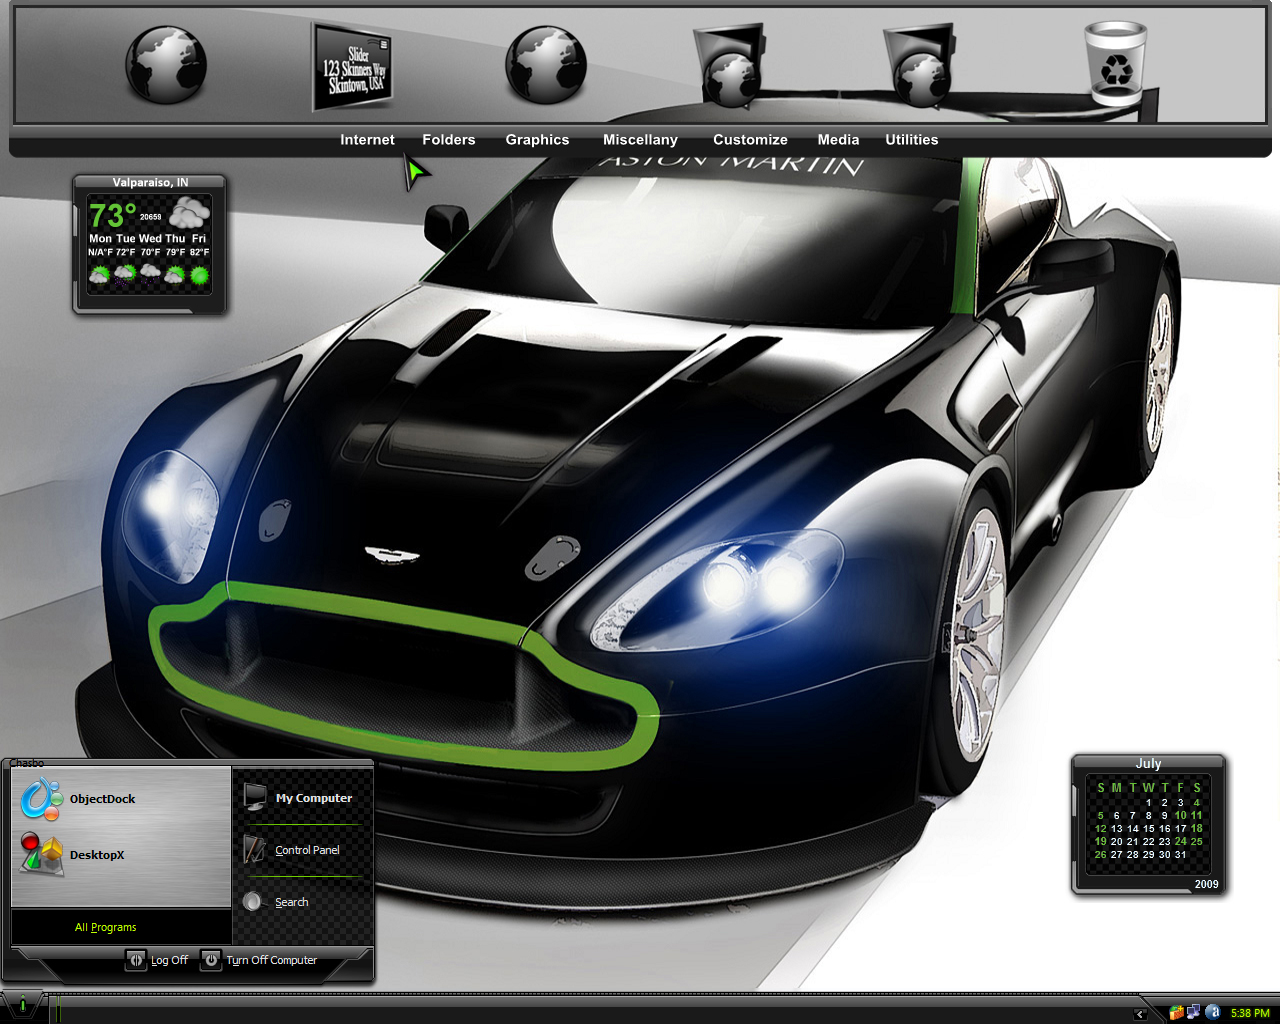Select the Miscellany dock tab
1280x1024 pixels.
click(640, 140)
